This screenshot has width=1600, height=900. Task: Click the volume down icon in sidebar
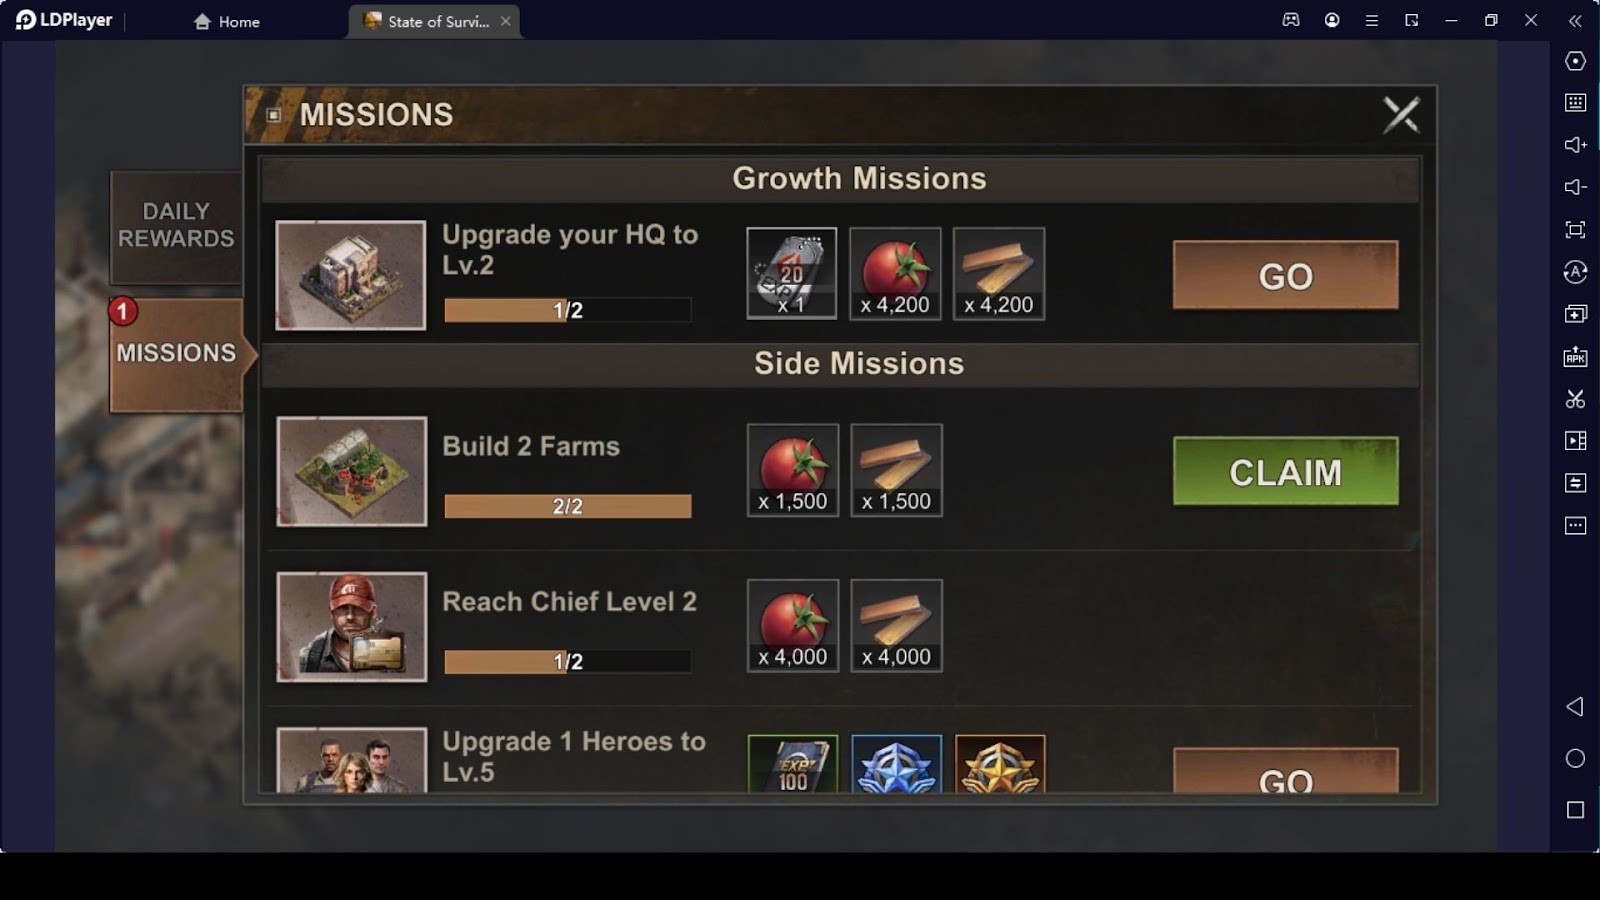1575,187
